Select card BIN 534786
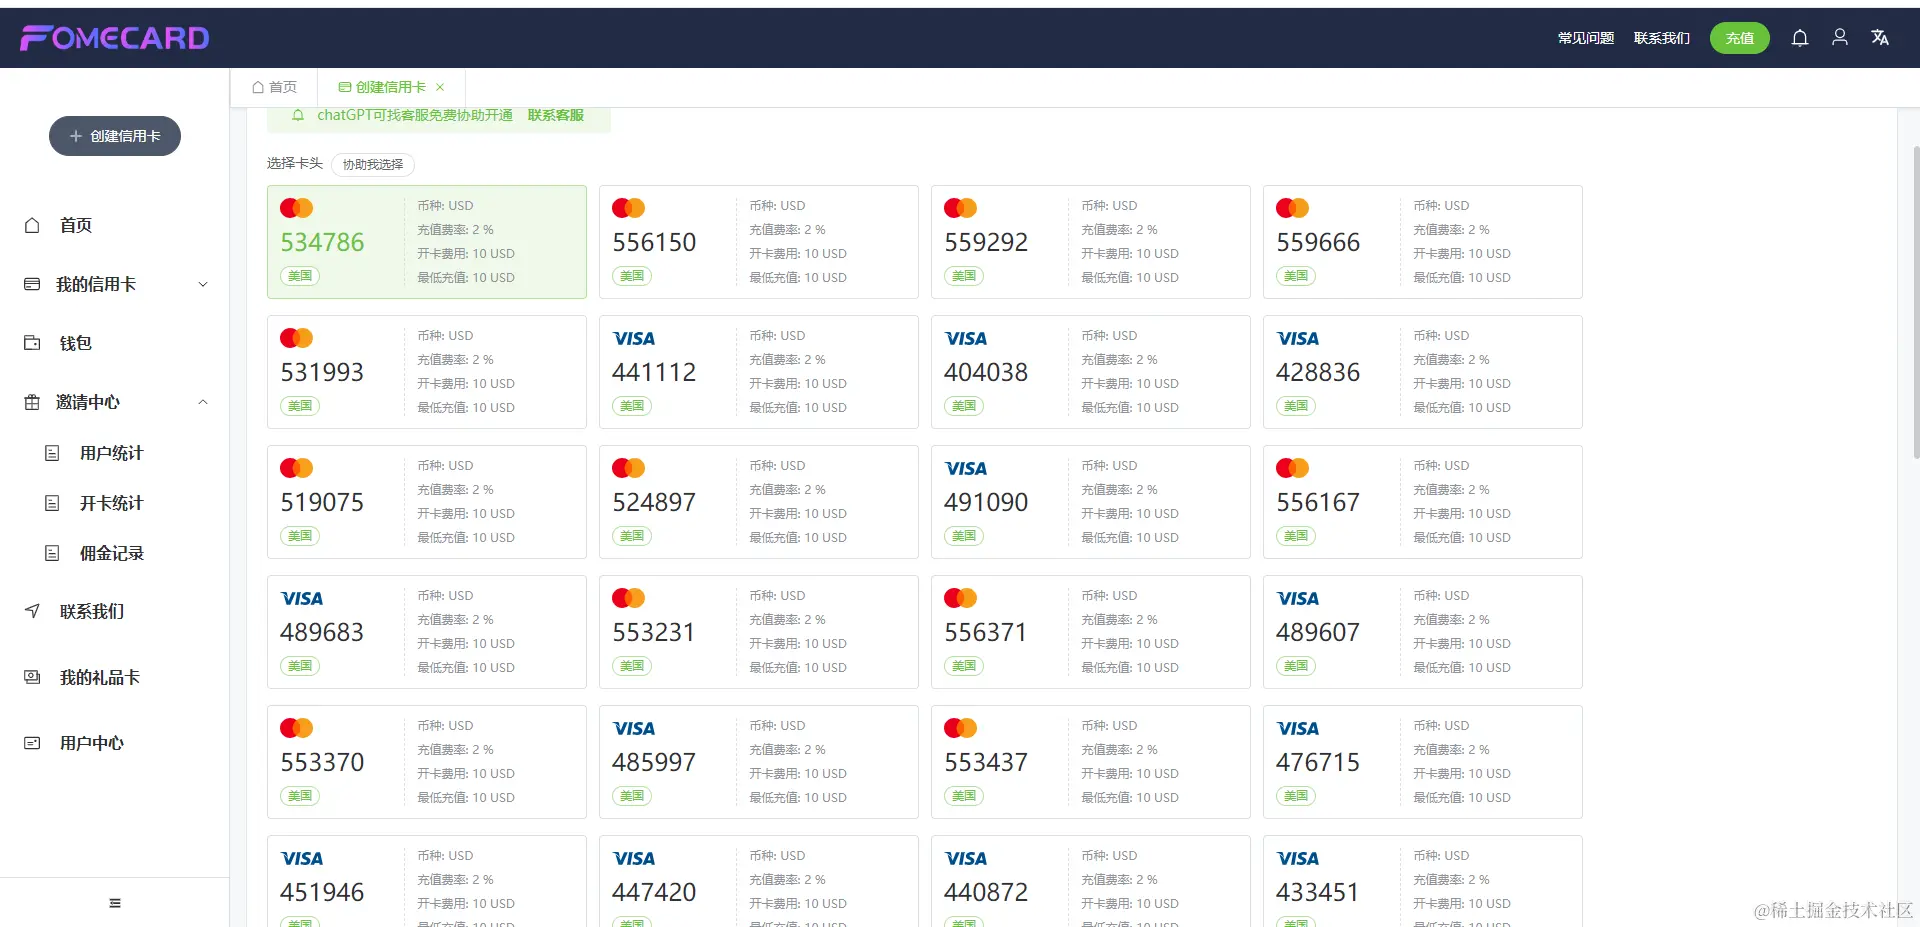This screenshot has height=927, width=1920. pos(427,242)
